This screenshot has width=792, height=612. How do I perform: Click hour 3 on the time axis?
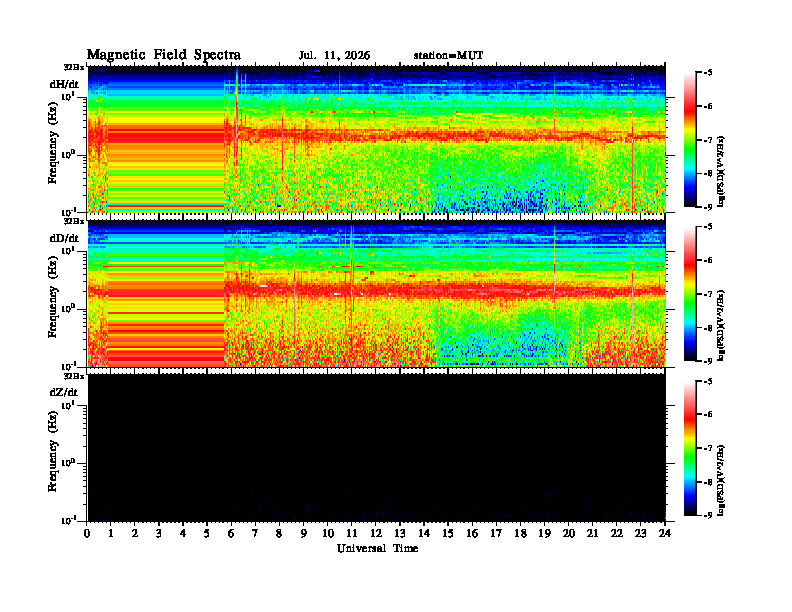(159, 533)
